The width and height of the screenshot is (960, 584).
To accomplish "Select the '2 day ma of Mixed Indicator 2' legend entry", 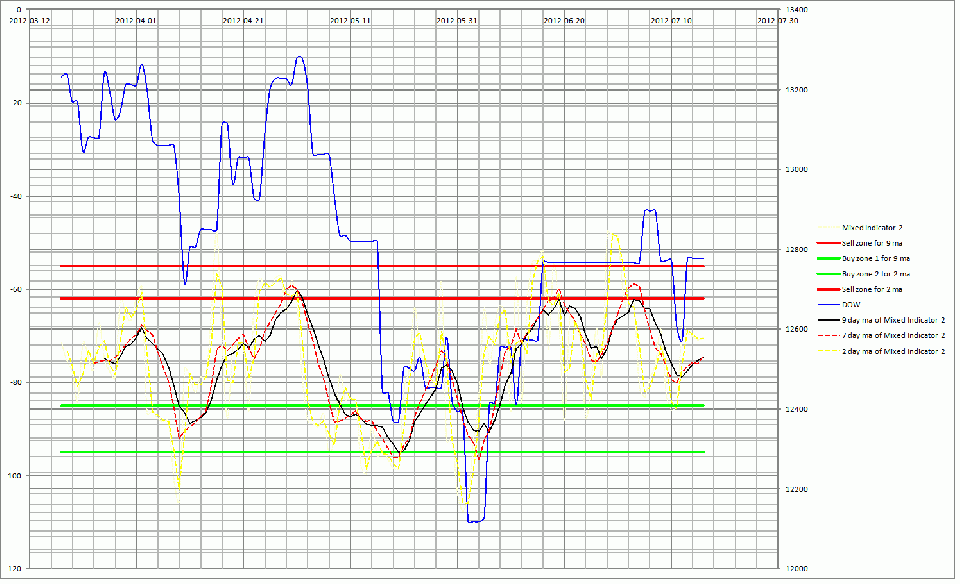I will click(881, 351).
